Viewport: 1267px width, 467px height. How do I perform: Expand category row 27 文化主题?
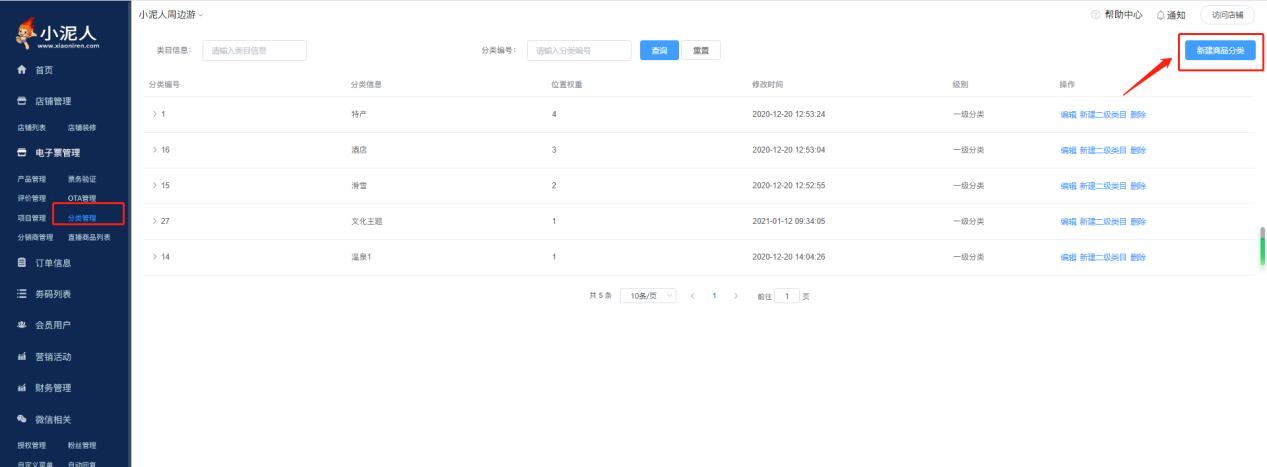(155, 221)
